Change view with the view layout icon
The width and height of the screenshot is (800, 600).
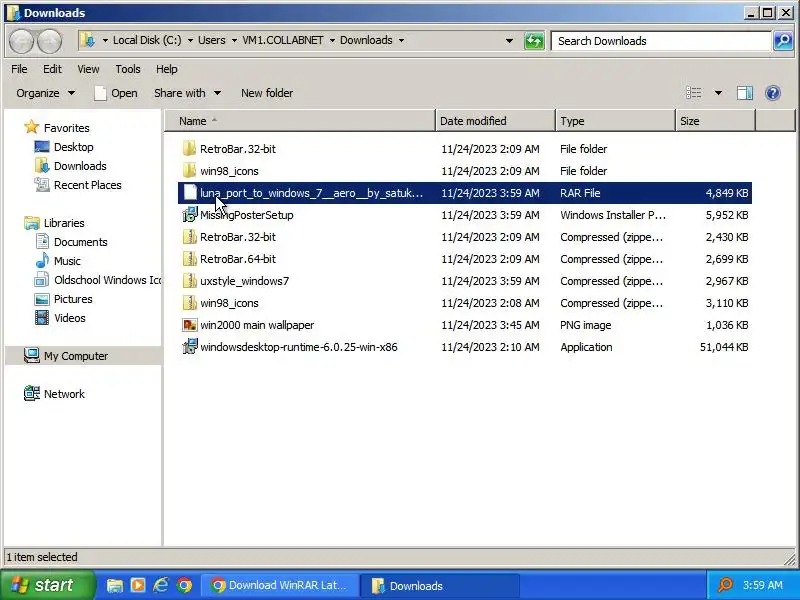pos(693,93)
